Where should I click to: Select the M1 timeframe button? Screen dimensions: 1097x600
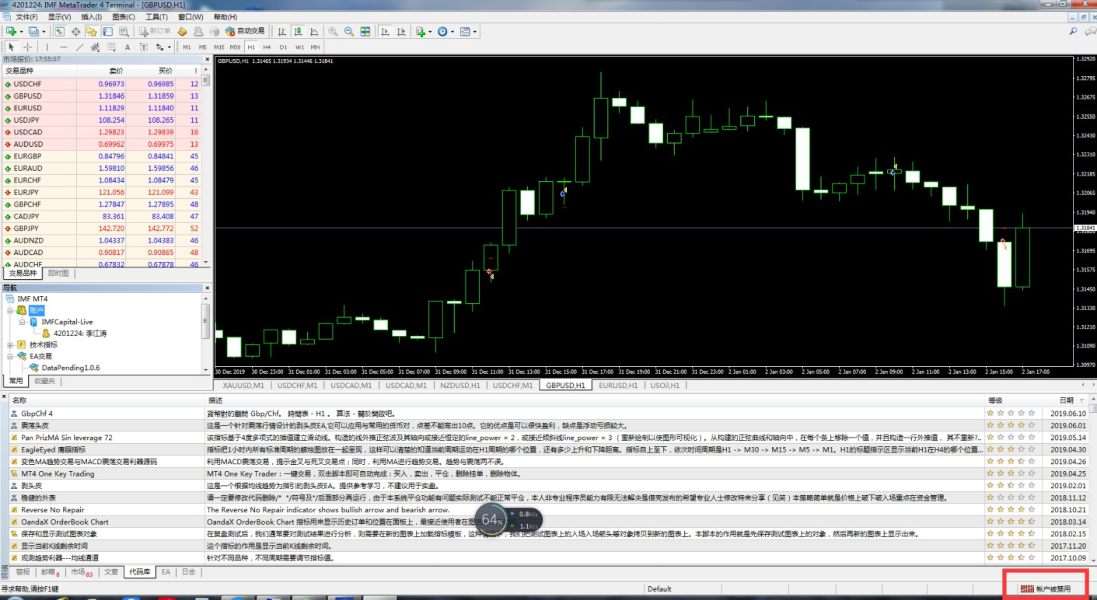187,47
